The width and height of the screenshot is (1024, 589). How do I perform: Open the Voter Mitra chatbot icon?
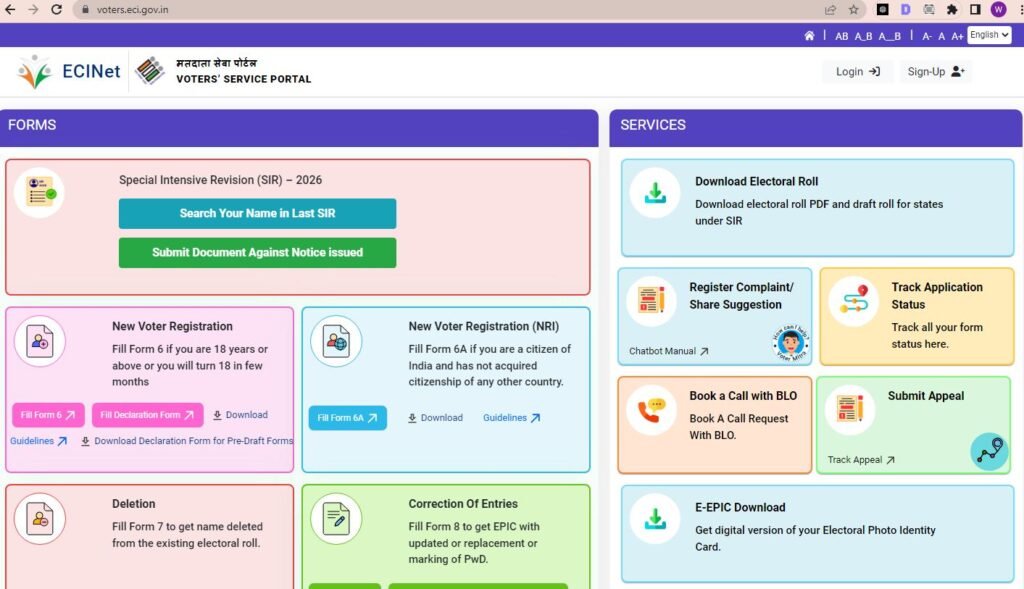point(790,344)
